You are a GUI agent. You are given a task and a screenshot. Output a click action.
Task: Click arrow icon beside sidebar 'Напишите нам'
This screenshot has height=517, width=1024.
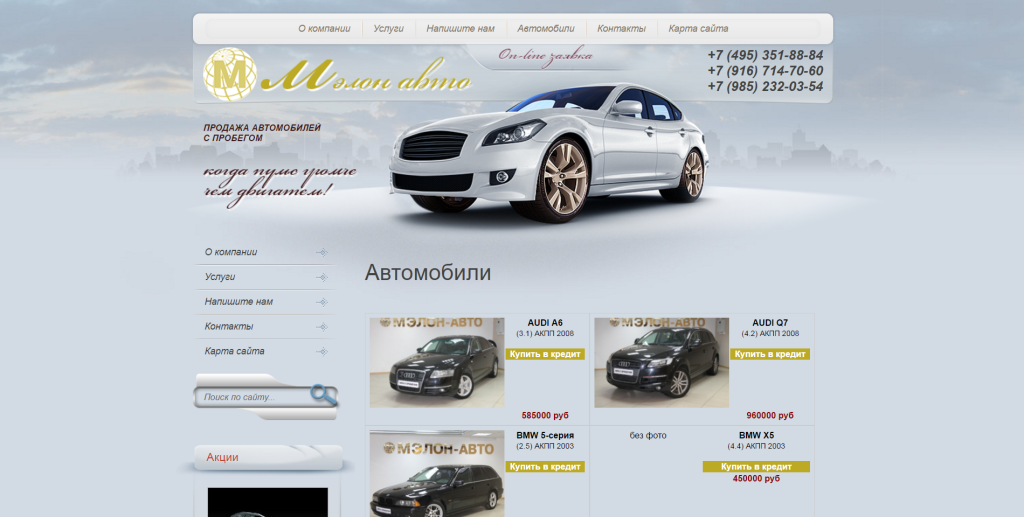(x=321, y=302)
